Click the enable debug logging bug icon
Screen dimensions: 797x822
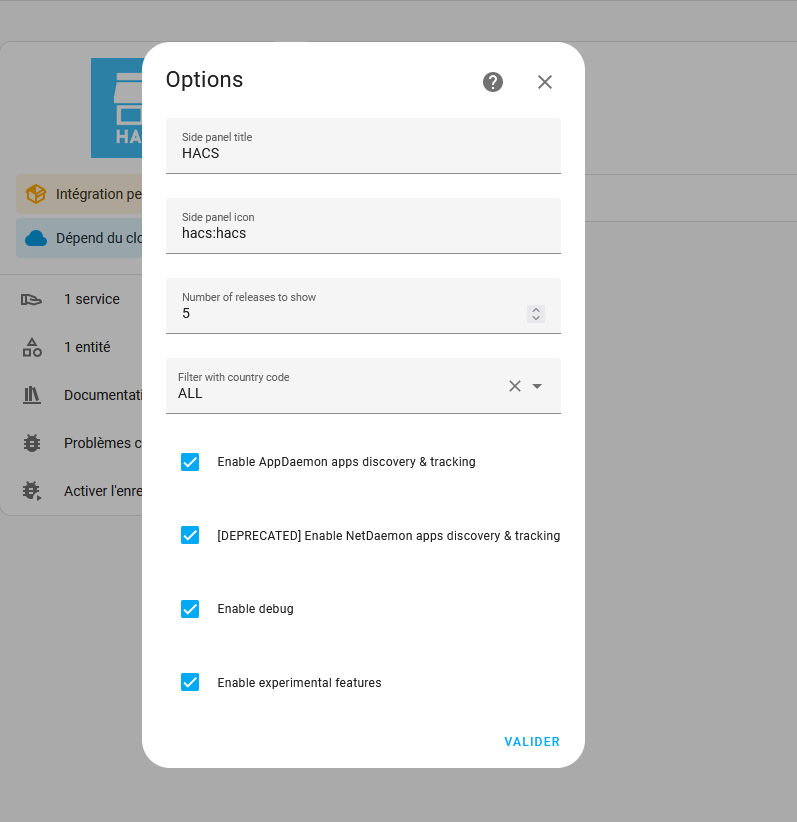pos(32,491)
